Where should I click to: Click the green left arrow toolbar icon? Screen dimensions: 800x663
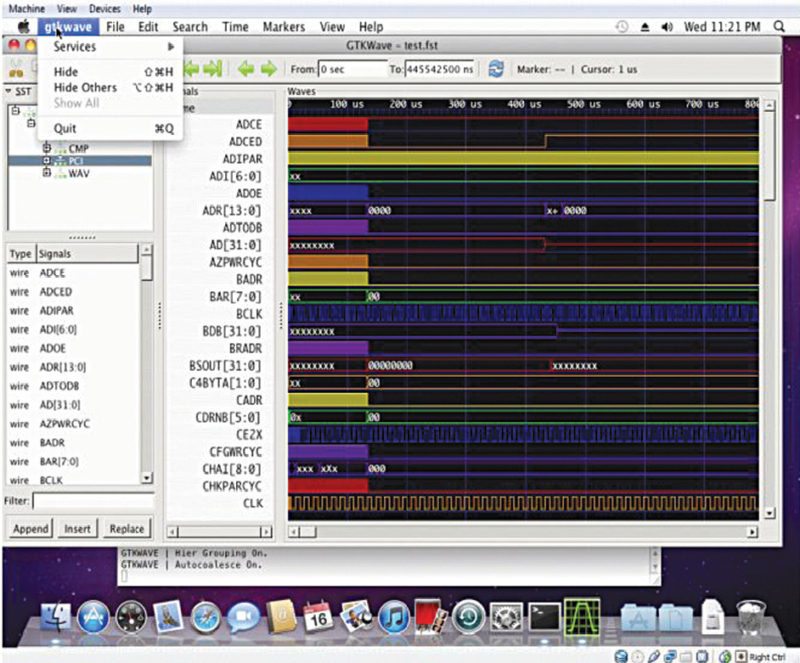(244, 69)
